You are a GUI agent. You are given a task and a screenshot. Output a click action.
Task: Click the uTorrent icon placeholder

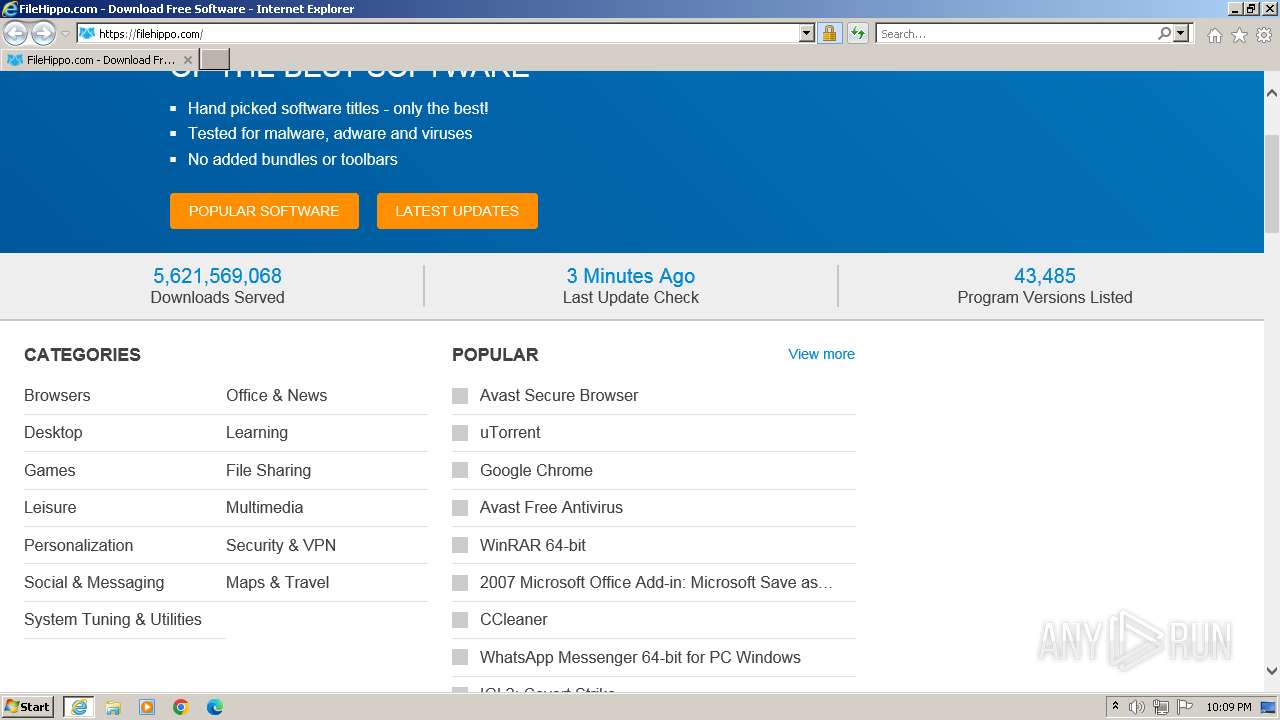coord(460,432)
